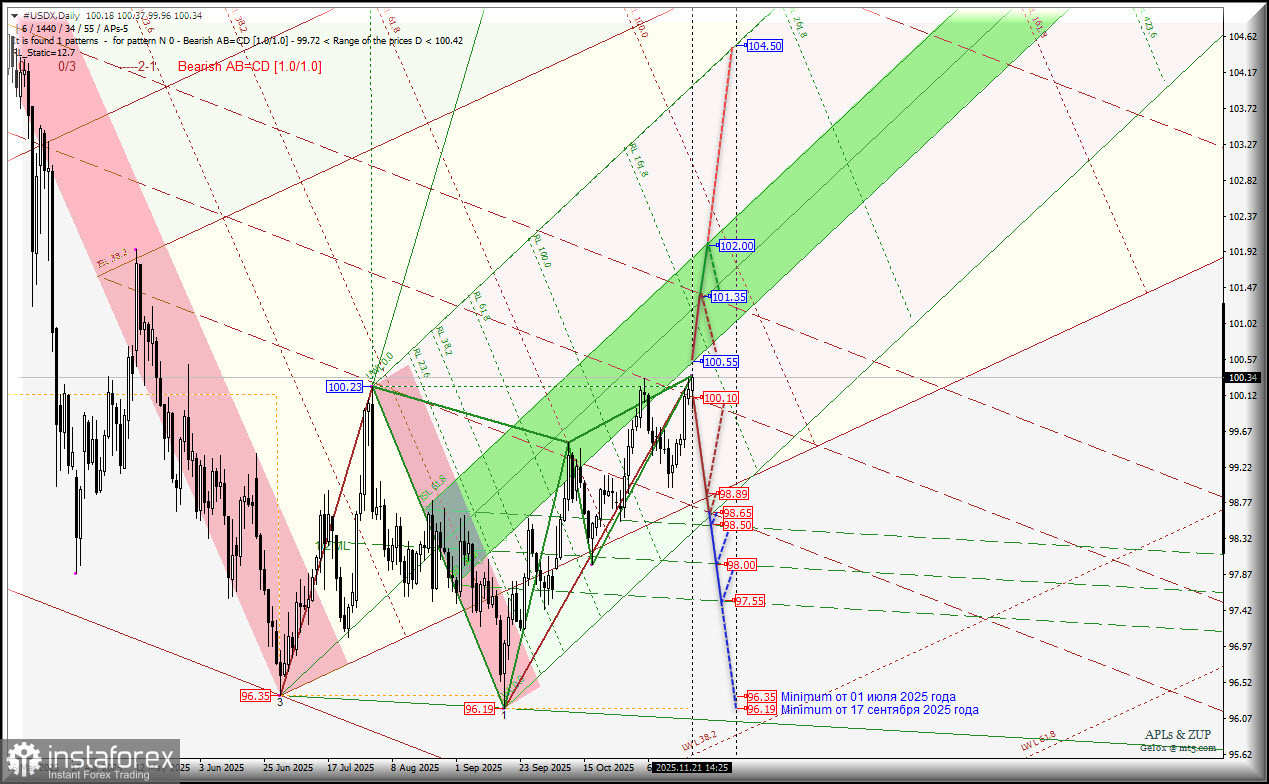Select the 3 Jun 2025 date label
This screenshot has height=784, width=1269.
pyautogui.click(x=222, y=768)
